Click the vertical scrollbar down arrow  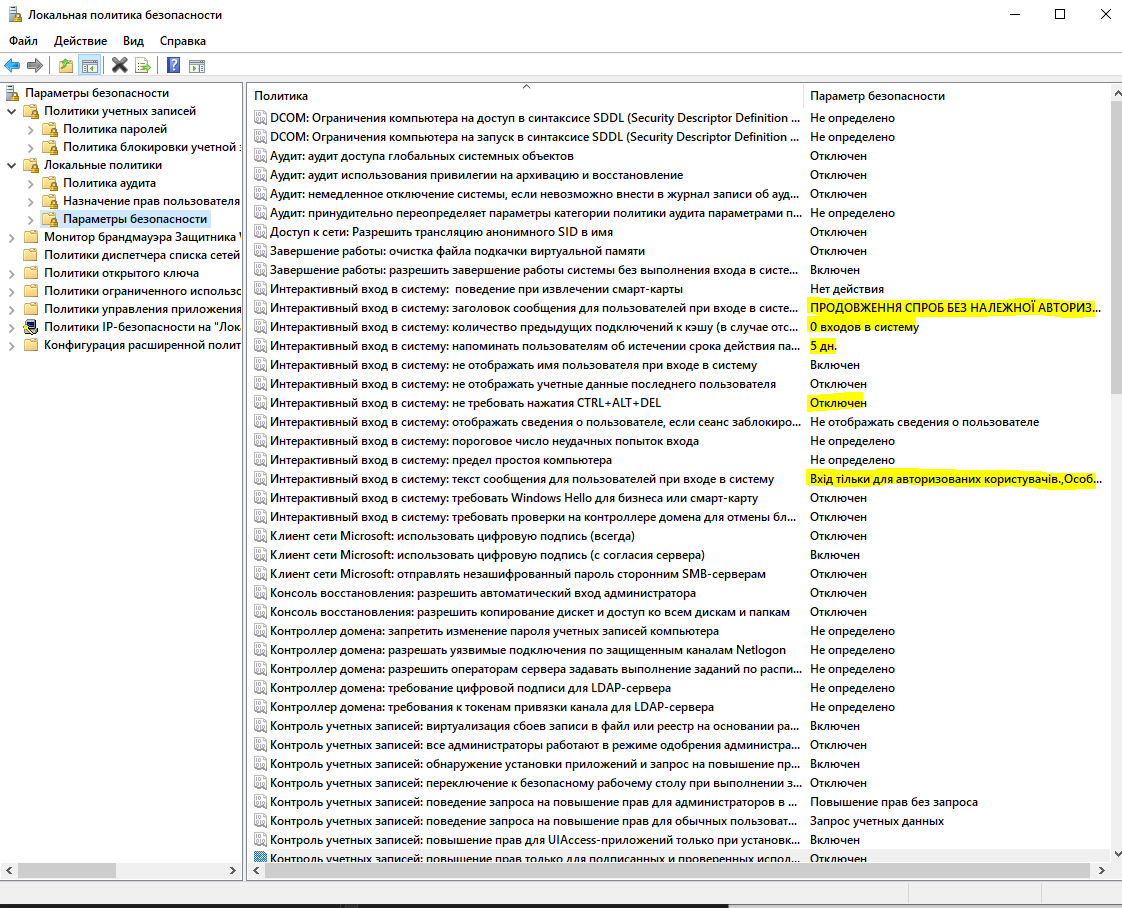pyautogui.click(x=1115, y=853)
